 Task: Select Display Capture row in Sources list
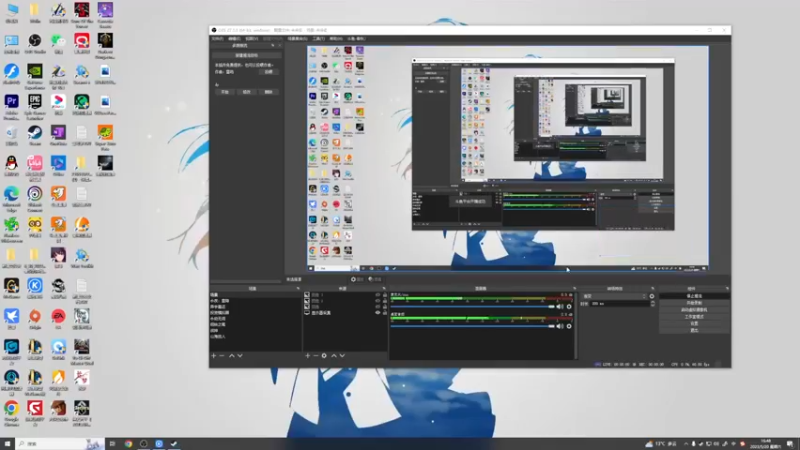click(344, 313)
